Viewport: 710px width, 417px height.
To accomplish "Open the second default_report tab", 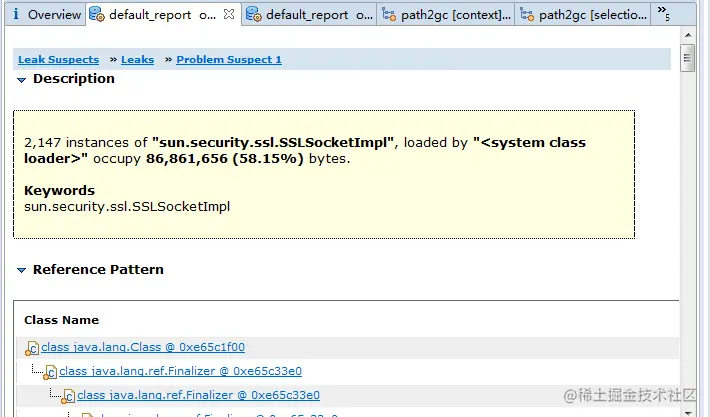I will coord(309,14).
